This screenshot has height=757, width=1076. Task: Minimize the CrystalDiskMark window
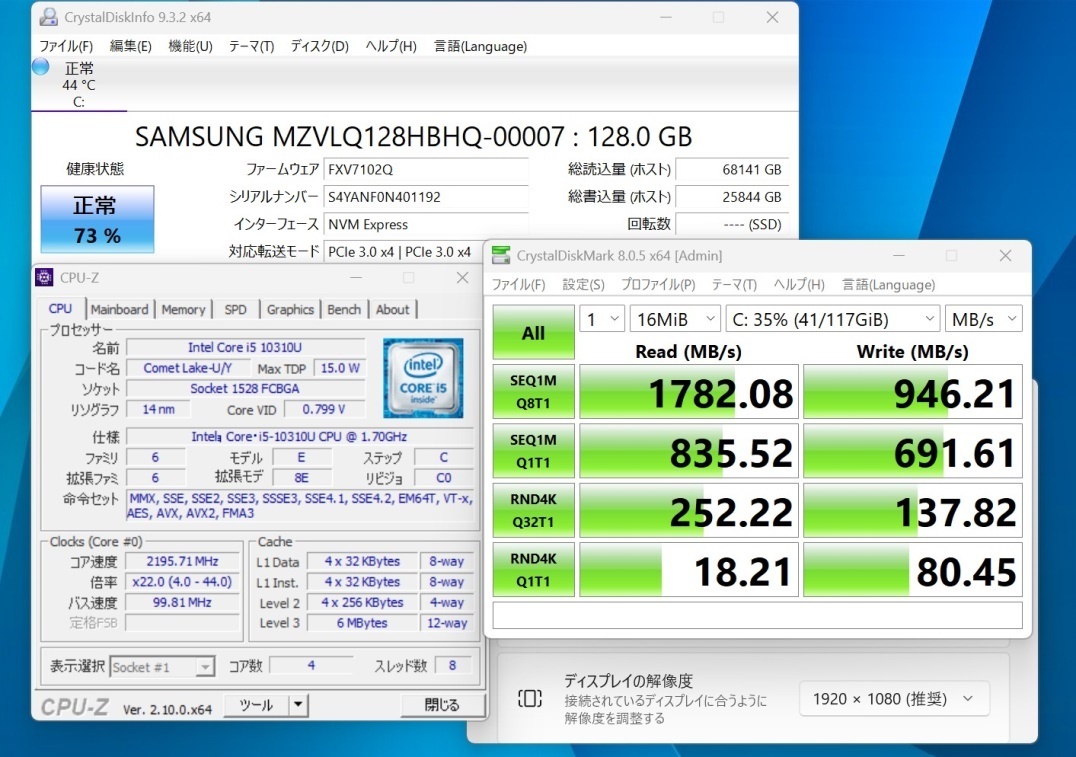[898, 255]
